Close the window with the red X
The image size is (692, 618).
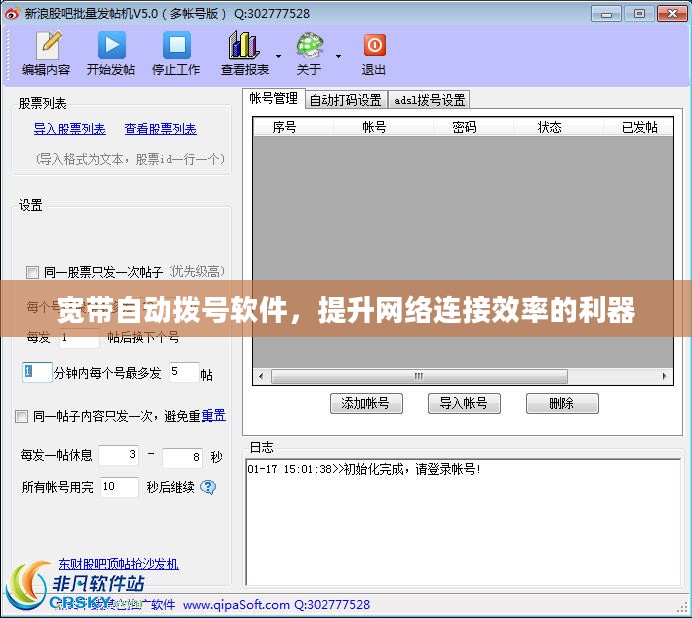pyautogui.click(x=672, y=14)
